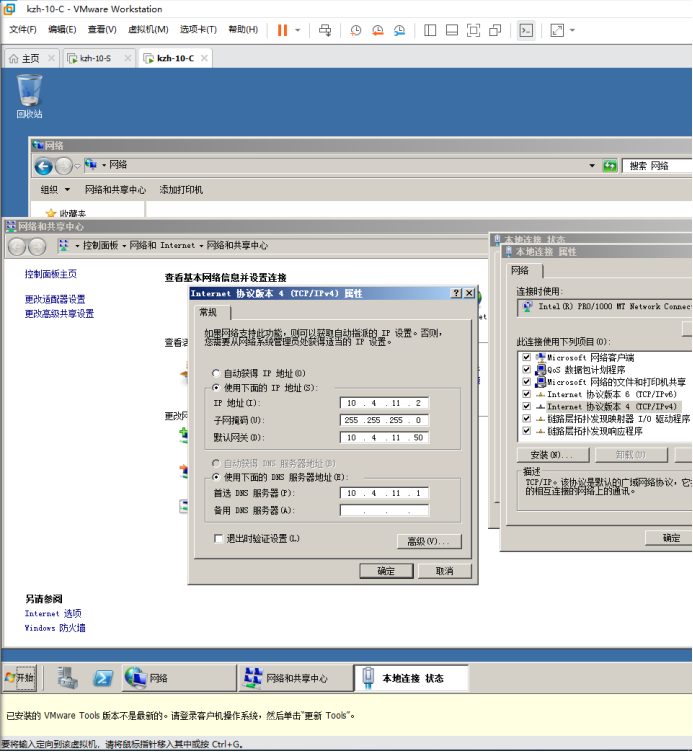This screenshot has height=752, width=693.
Task: Open the console view toolbar icon
Action: click(526, 30)
